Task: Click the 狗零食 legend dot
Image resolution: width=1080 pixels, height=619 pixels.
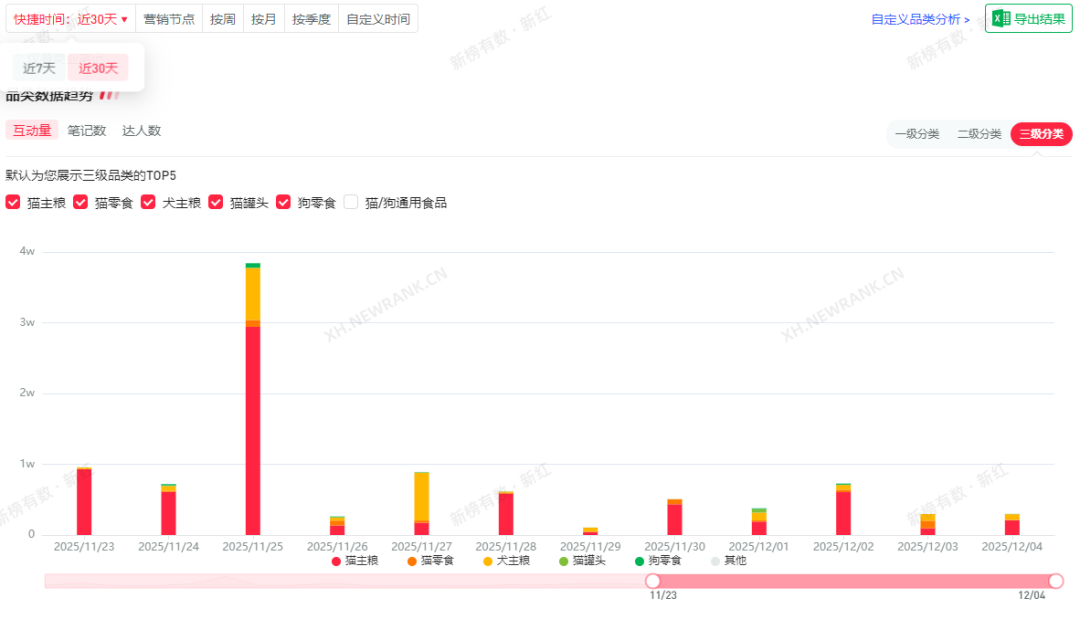Action: (640, 561)
